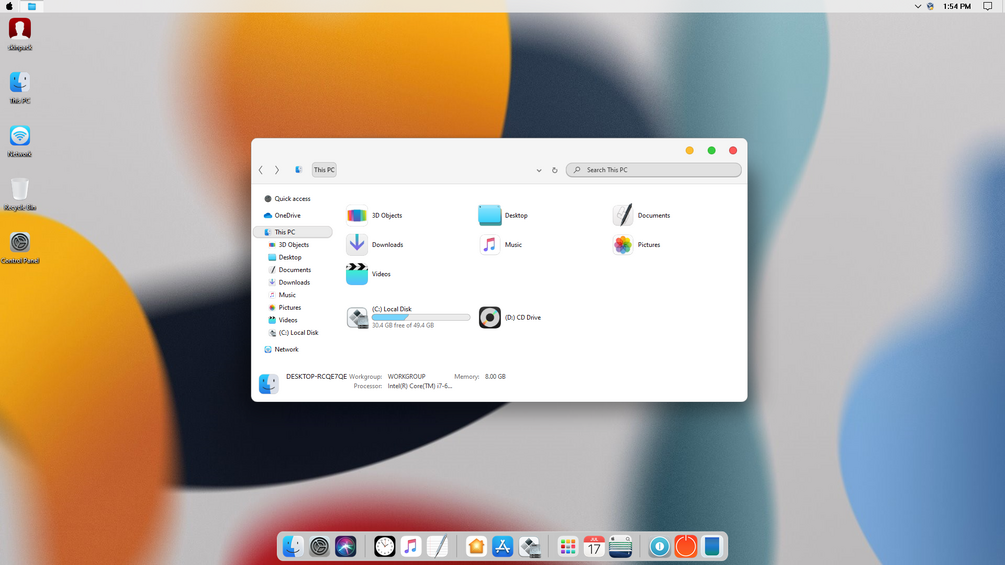Go back with the navigation arrow
This screenshot has height=565, width=1005.
tap(261, 170)
